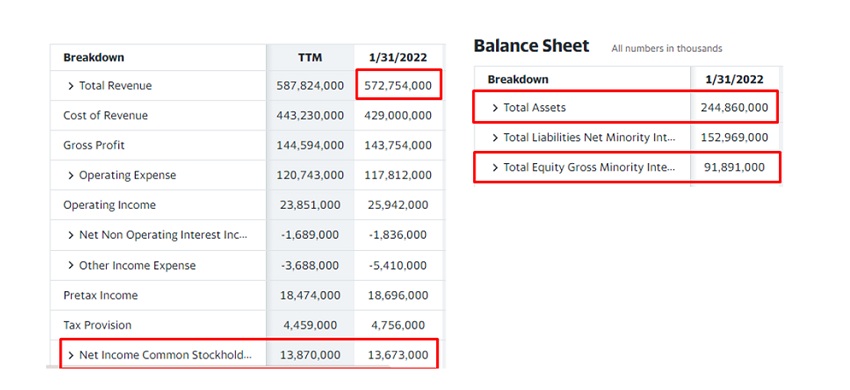850x390 pixels.
Task: Click Tax Provision value 4,459,000
Action: 310,325
